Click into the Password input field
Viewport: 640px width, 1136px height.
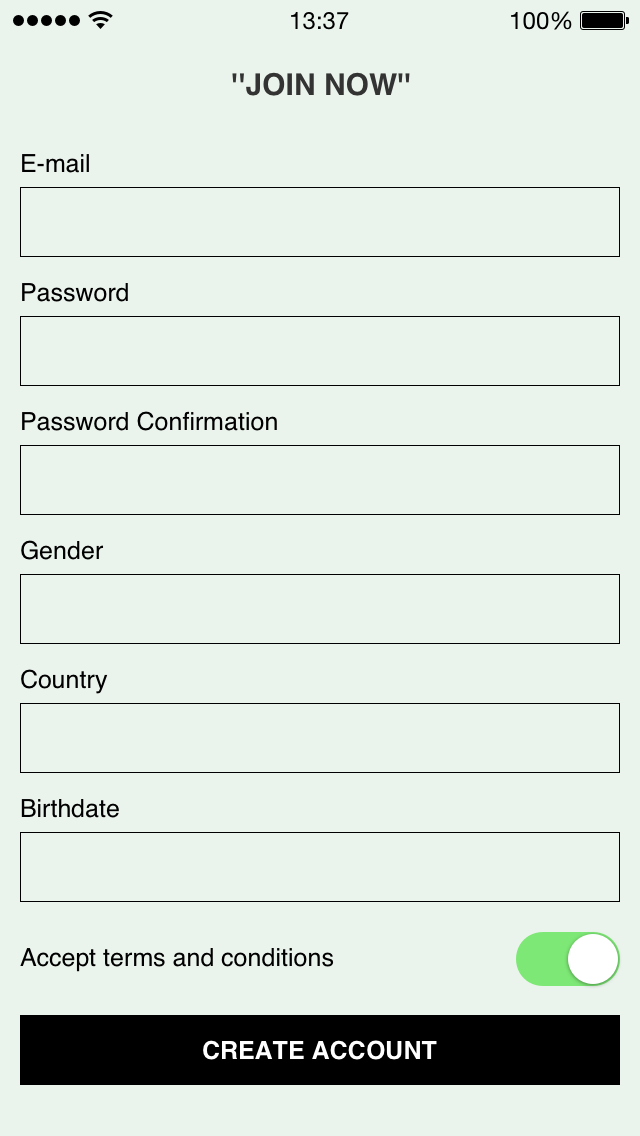[x=320, y=351]
